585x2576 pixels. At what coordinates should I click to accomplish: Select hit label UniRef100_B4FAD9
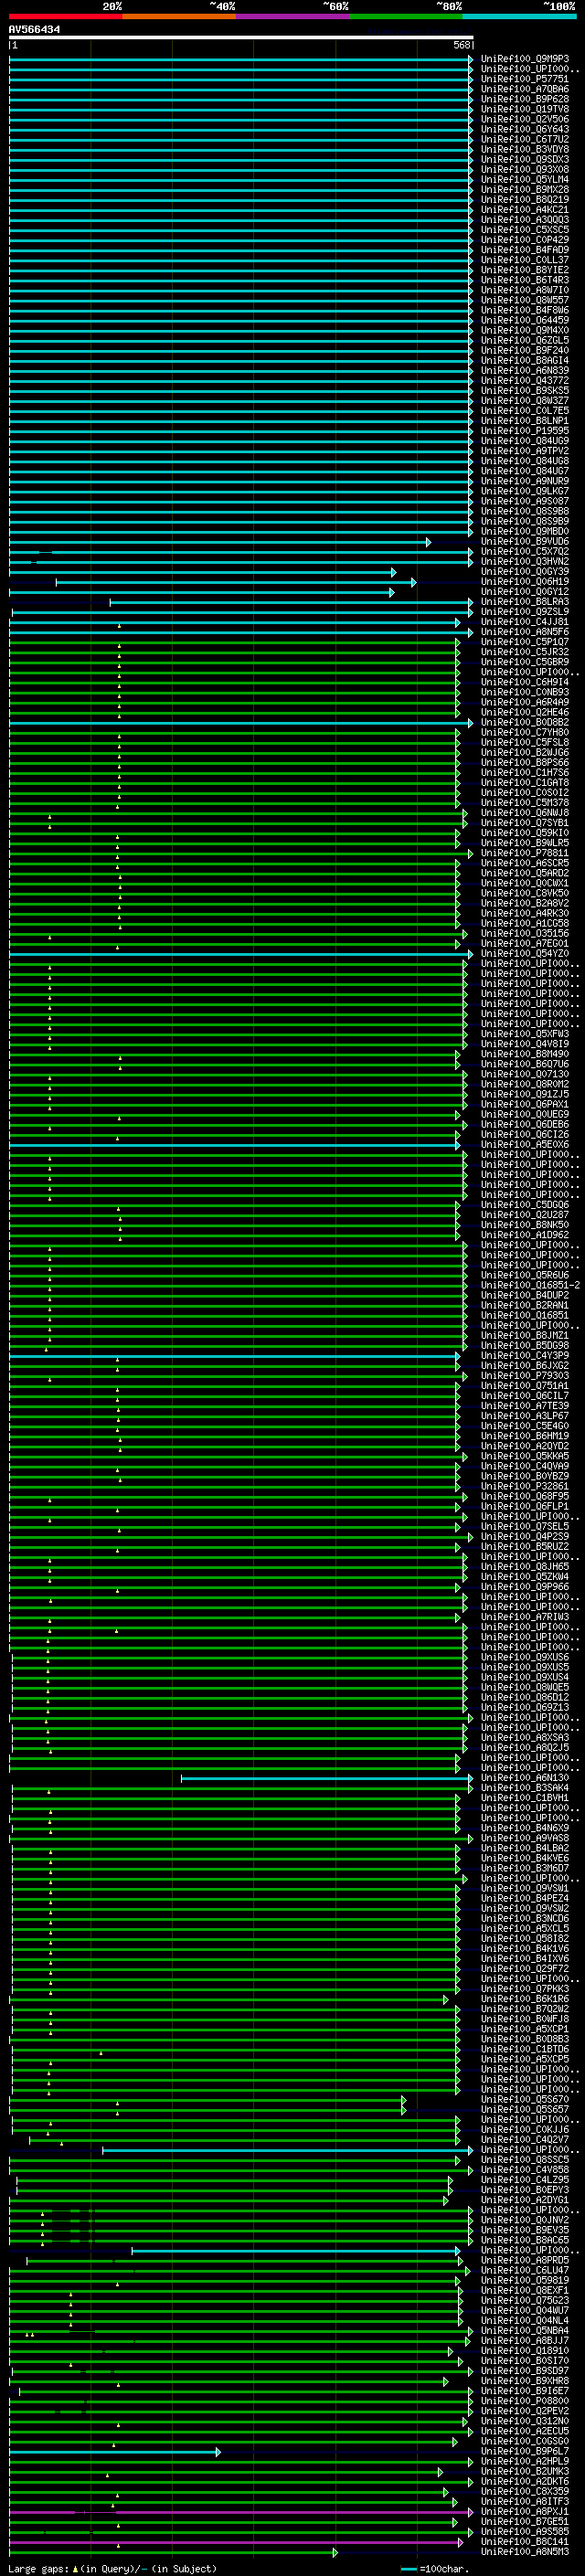click(x=525, y=250)
